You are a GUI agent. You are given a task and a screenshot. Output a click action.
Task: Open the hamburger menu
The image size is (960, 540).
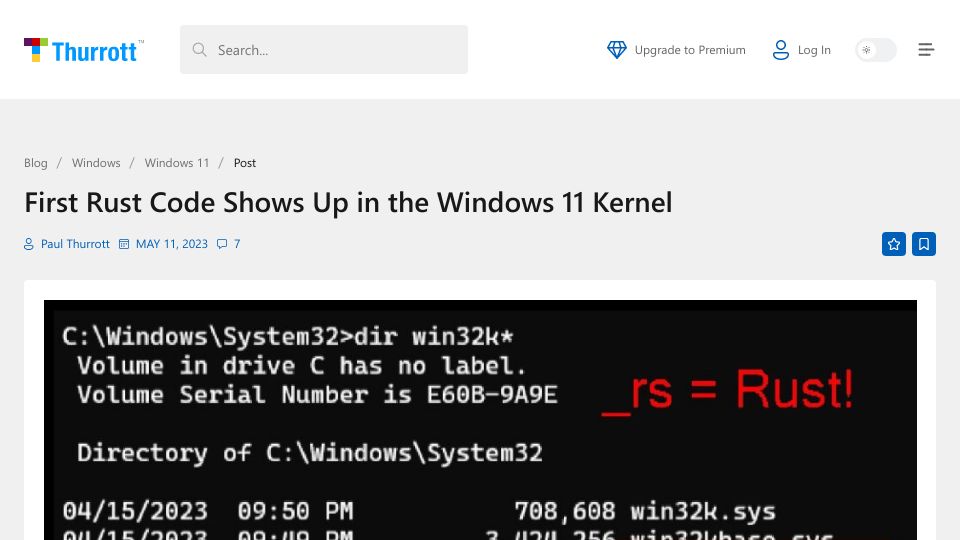coord(926,50)
